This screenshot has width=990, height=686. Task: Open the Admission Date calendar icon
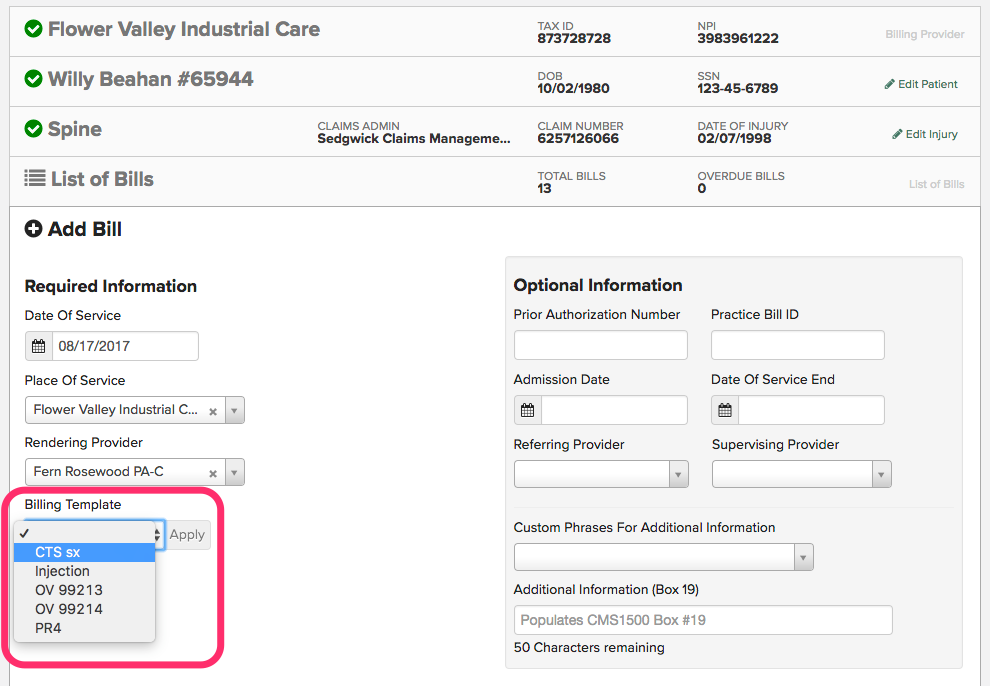527,410
